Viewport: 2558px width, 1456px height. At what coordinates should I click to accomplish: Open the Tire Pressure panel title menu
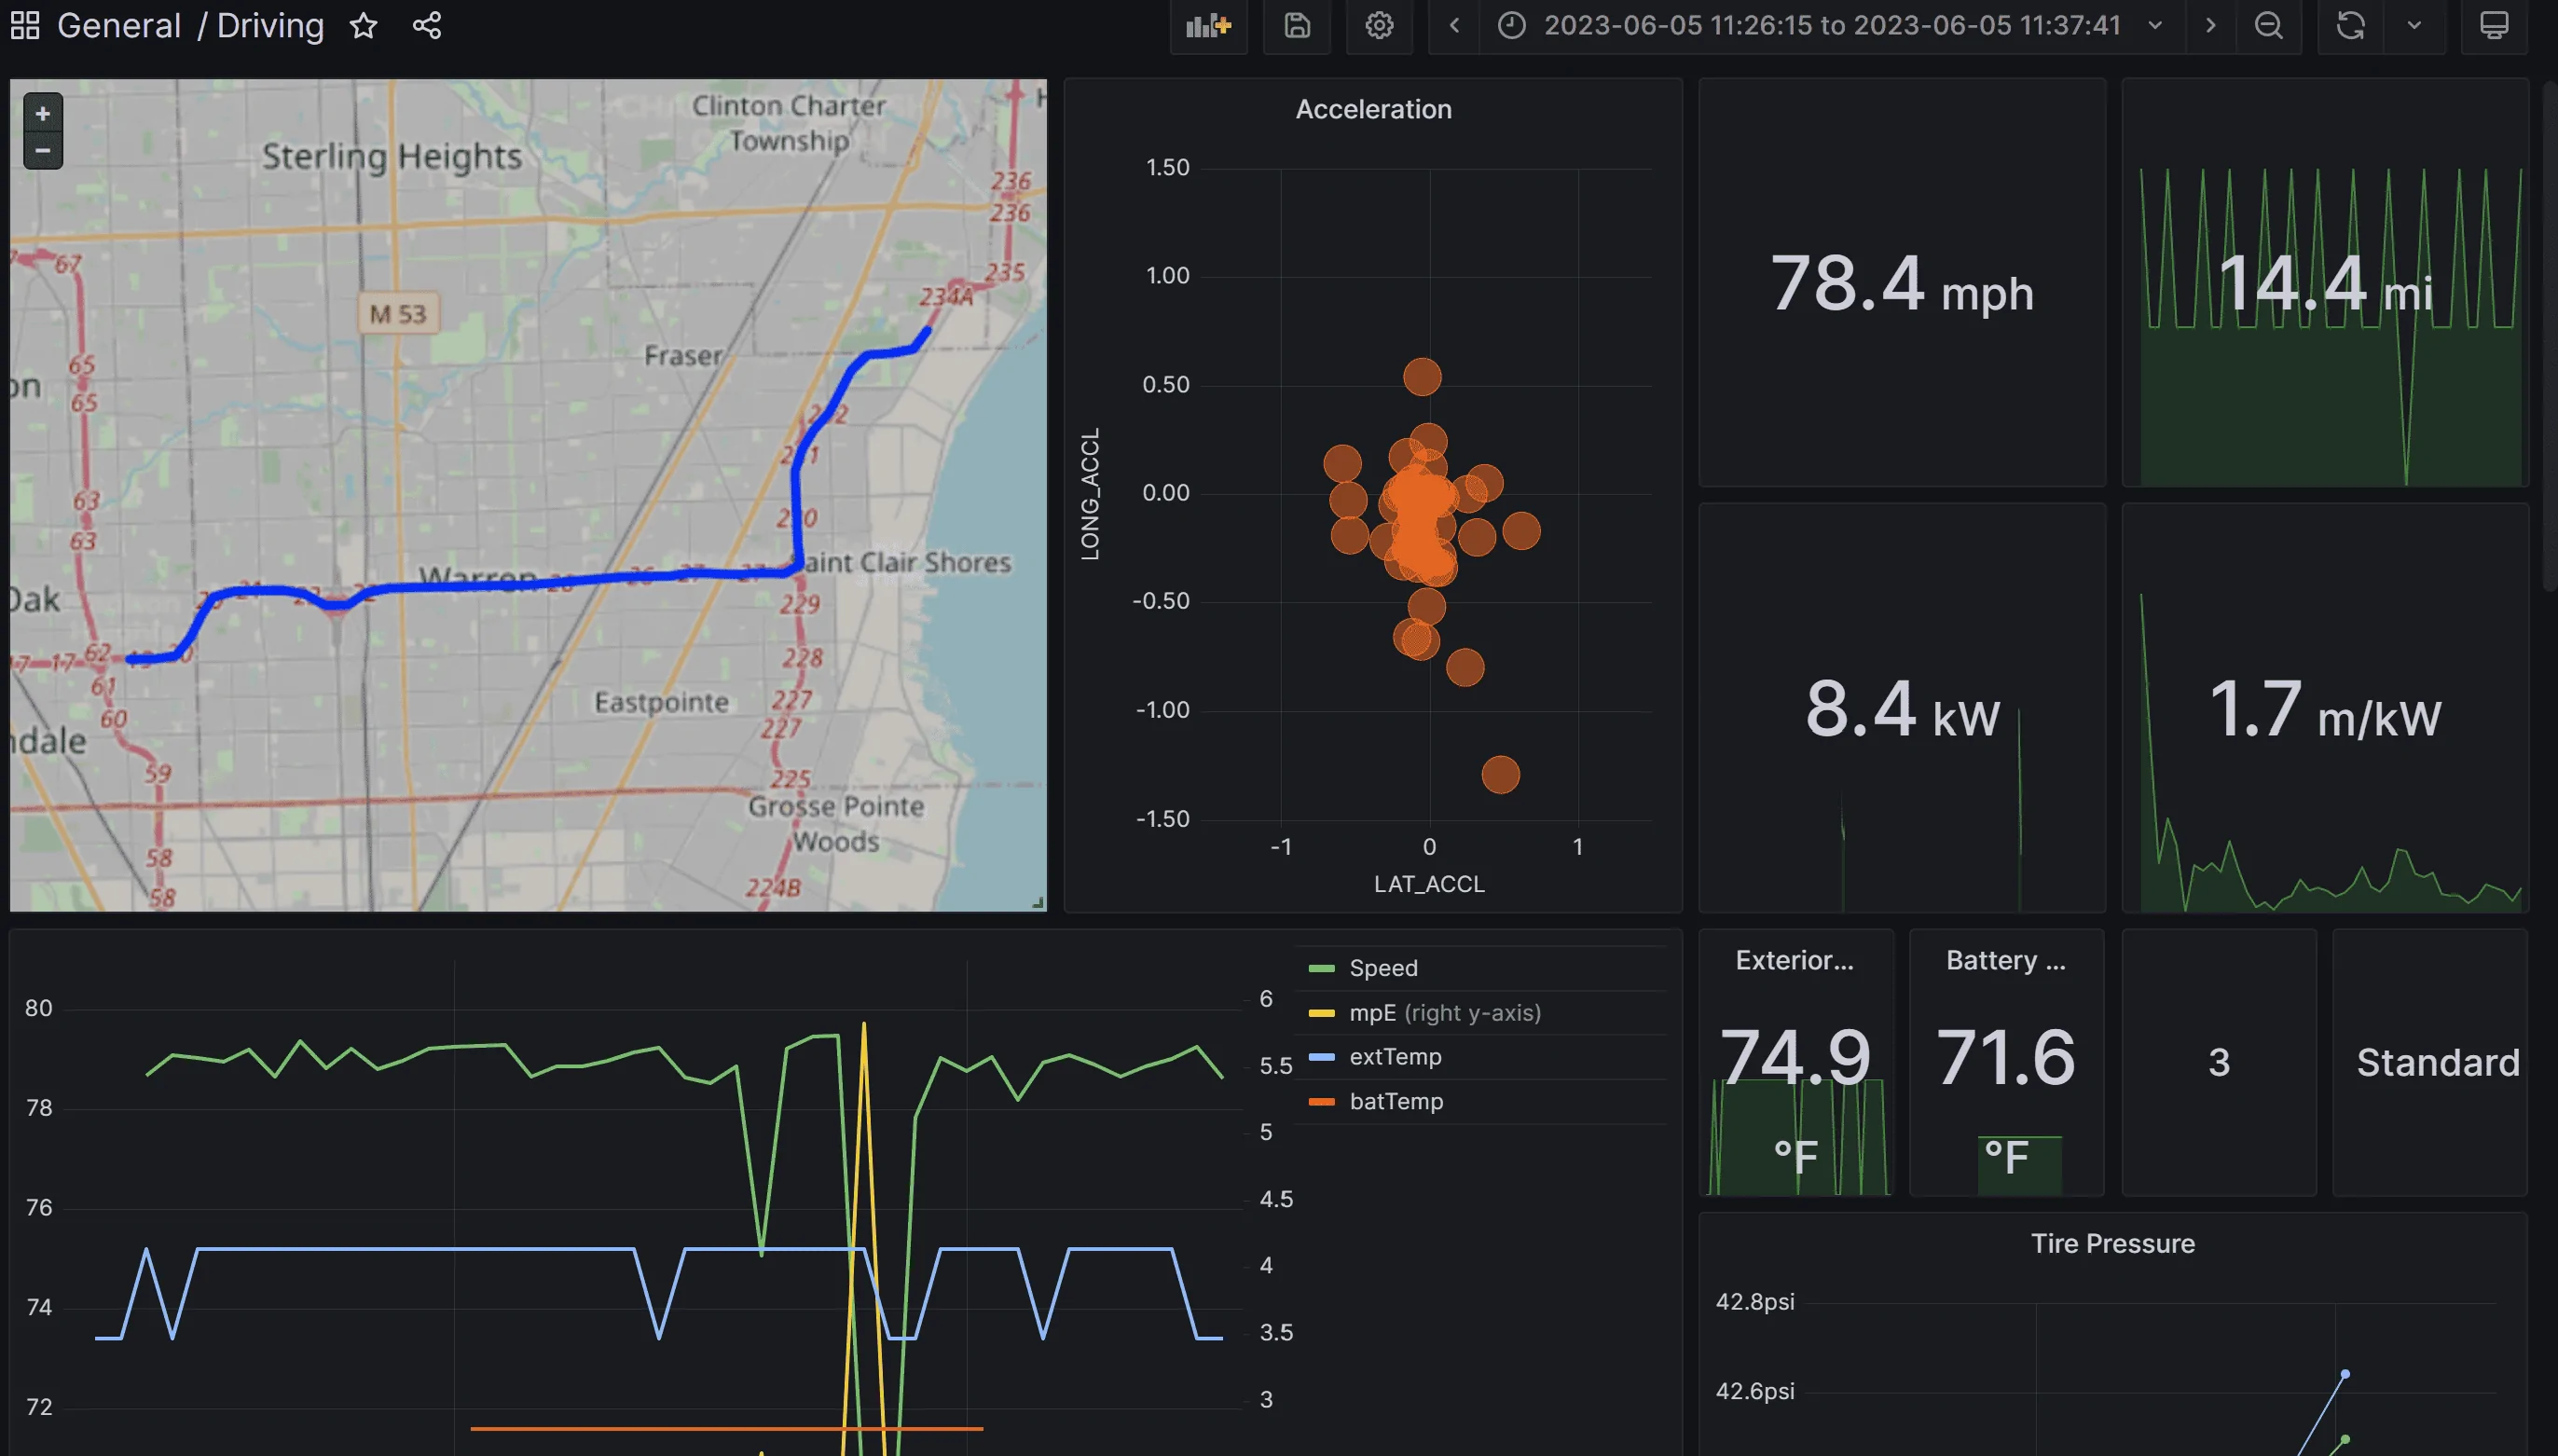click(x=2112, y=1243)
